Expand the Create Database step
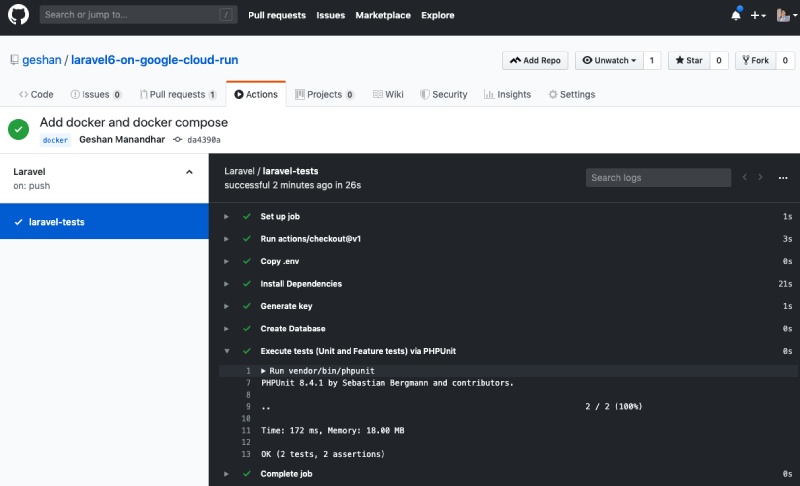800x486 pixels. point(226,329)
